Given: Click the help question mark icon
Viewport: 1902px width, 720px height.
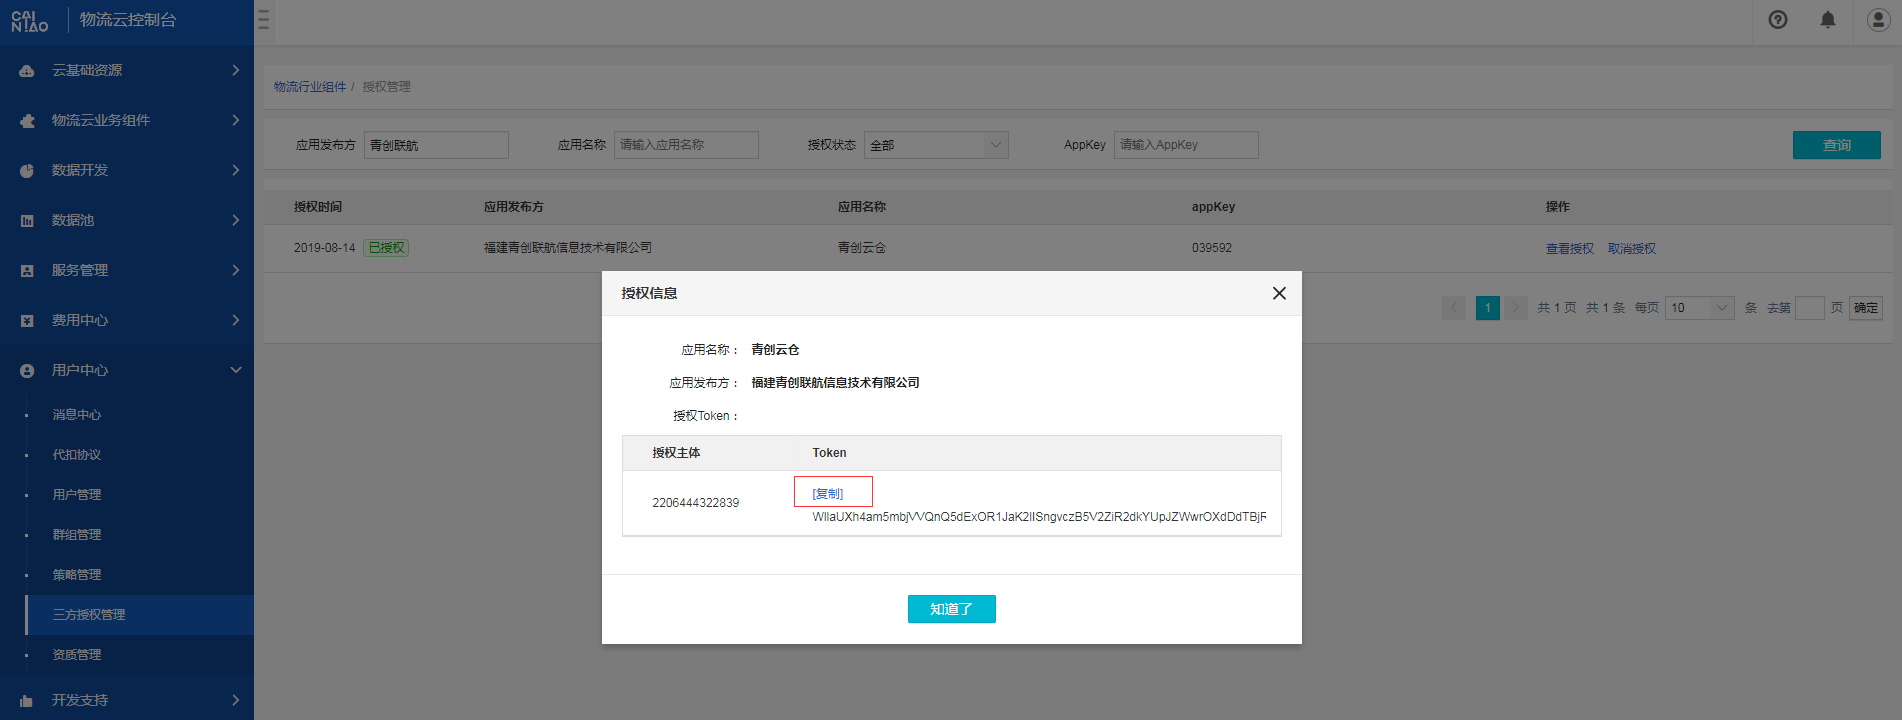Looking at the screenshot, I should 1777,20.
